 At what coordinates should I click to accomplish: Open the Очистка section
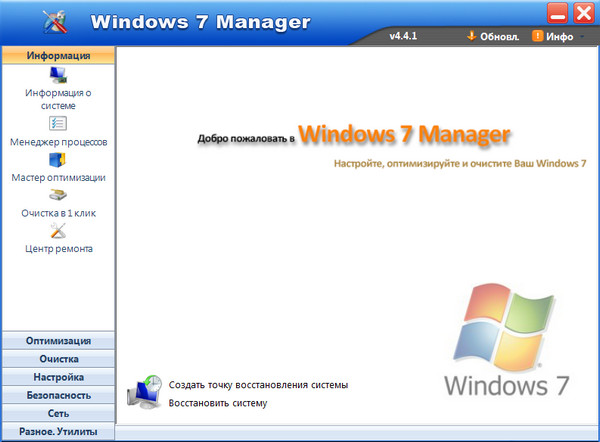click(58, 359)
